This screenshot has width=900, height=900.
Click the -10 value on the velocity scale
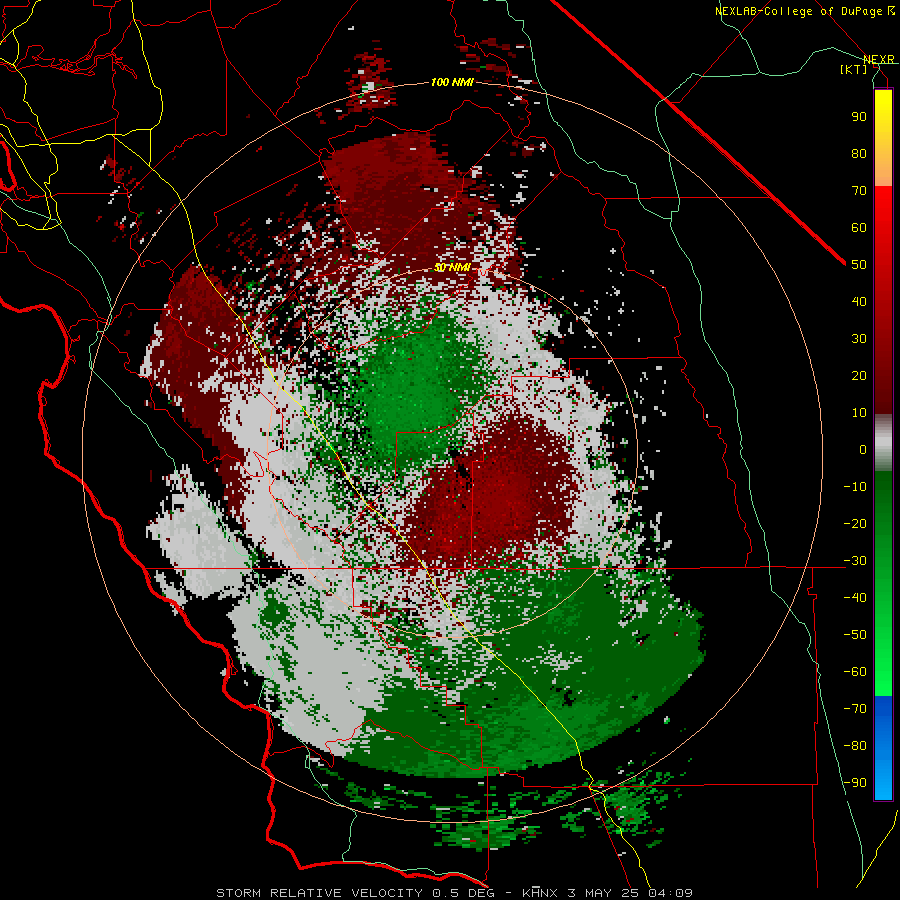855,487
